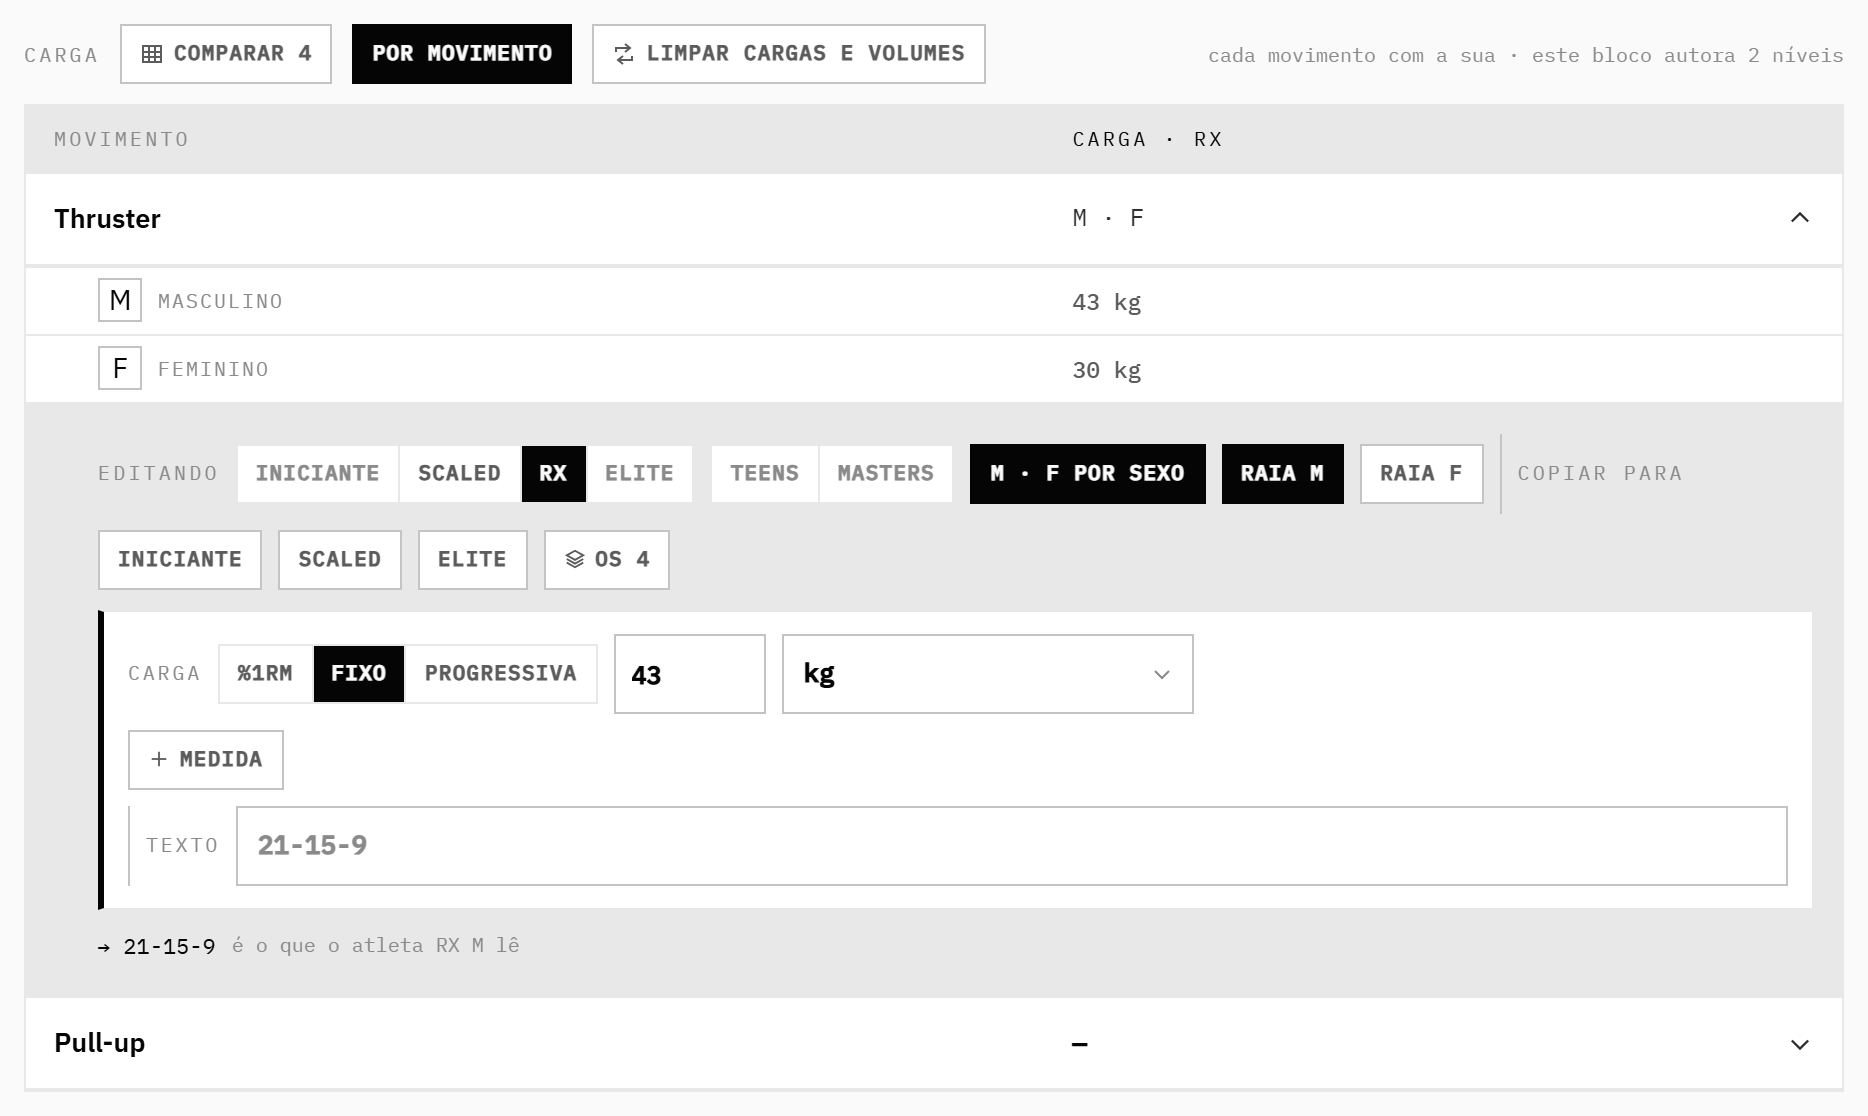Select Scaled in the Editando level selector
Viewport: 1868px width, 1116px height.
tap(460, 474)
